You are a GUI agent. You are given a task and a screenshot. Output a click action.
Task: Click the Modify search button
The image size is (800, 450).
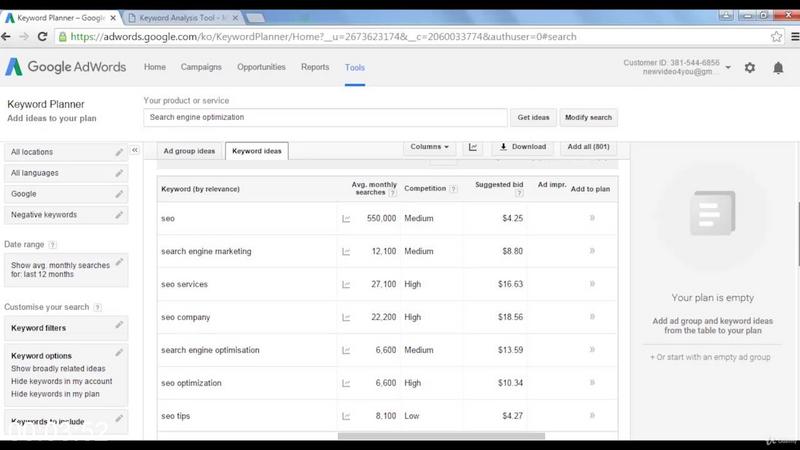tap(588, 117)
